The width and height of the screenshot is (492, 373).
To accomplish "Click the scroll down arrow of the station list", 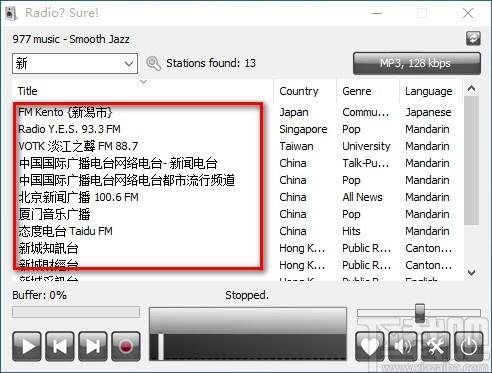I will tap(471, 273).
